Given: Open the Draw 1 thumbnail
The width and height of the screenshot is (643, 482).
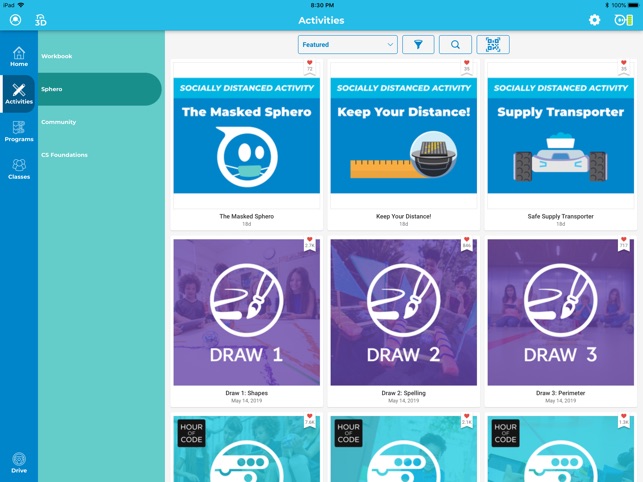Looking at the screenshot, I should point(246,312).
